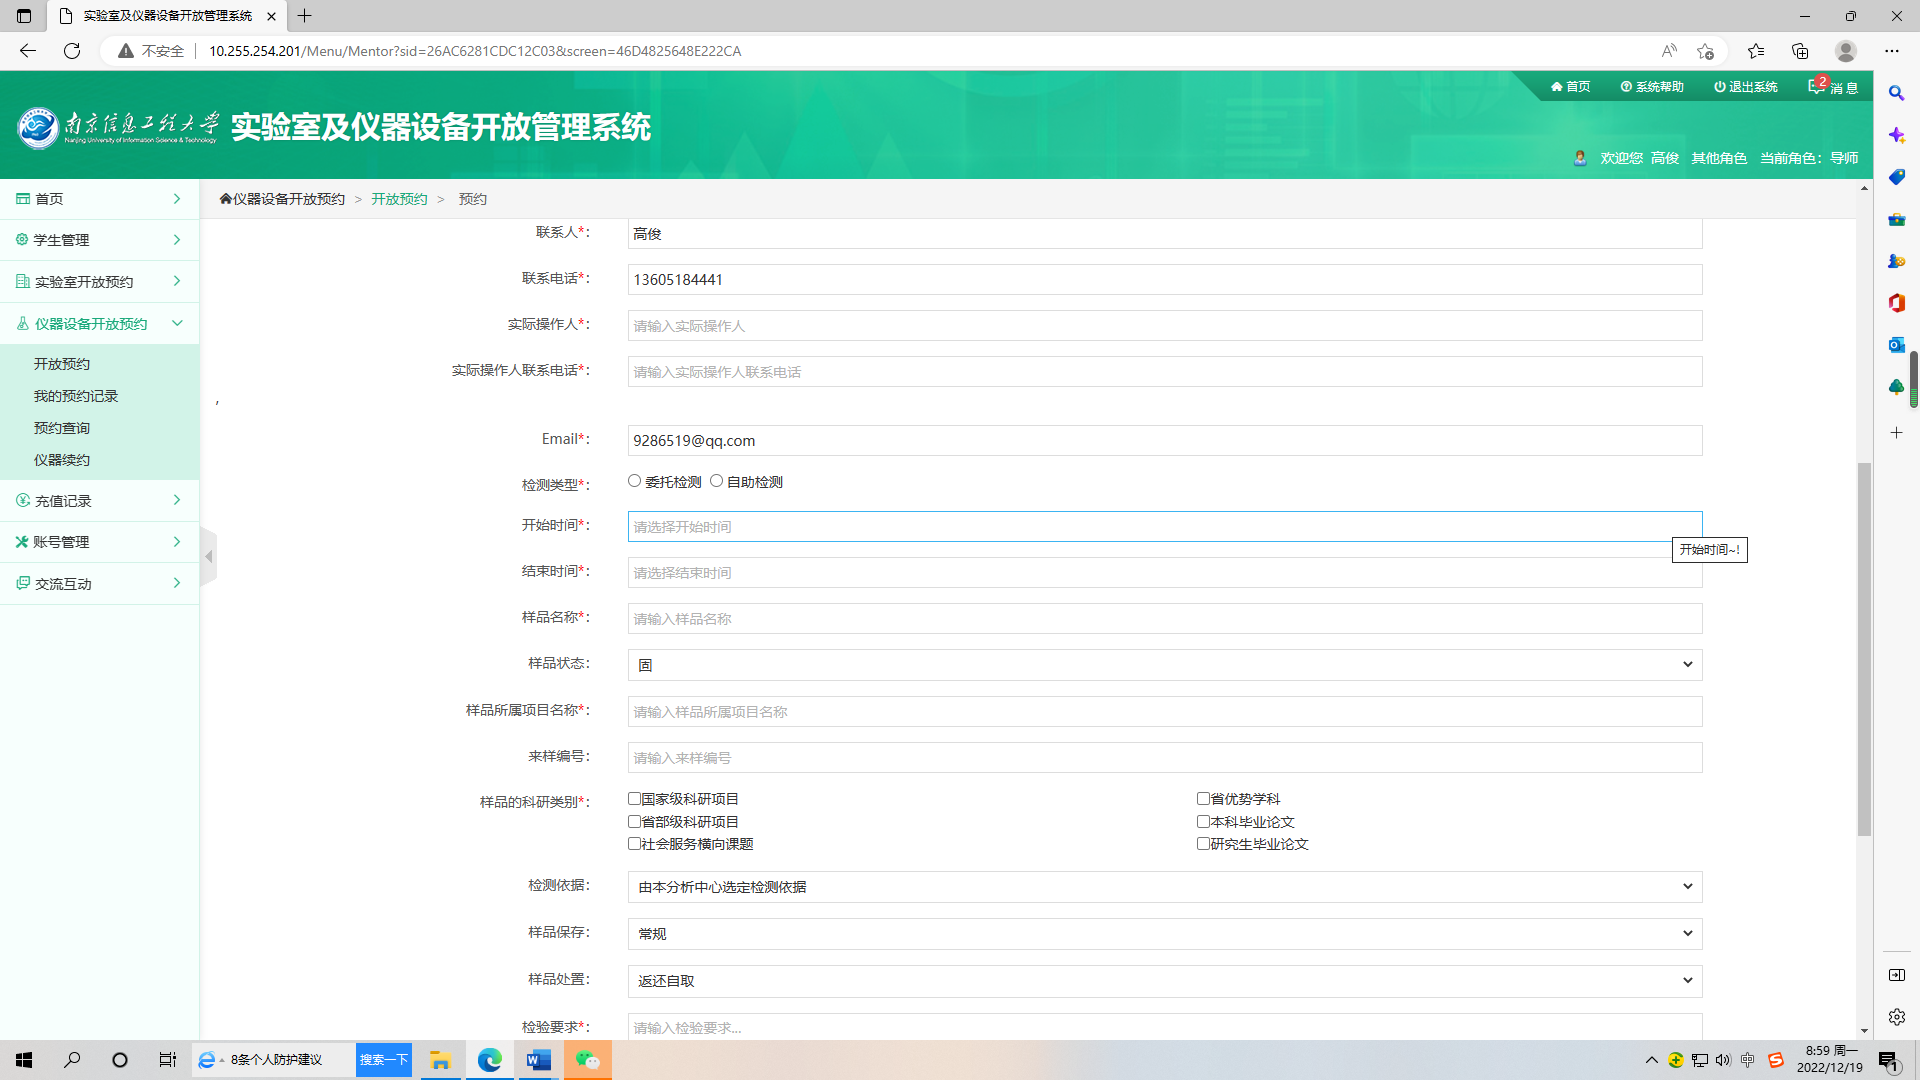The width and height of the screenshot is (1920, 1080).
Task: Check 国家级科研项目 checkbox
Action: 634,799
